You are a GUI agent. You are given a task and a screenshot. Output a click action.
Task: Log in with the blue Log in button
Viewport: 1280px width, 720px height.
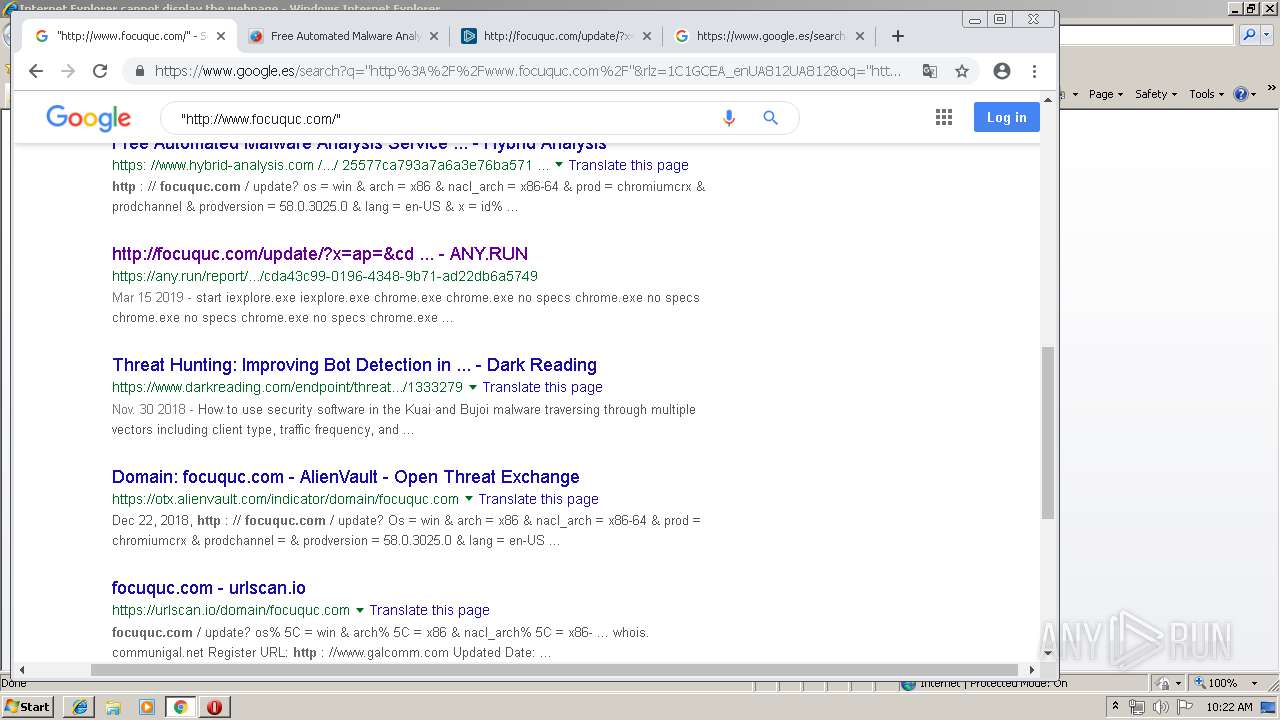tap(1007, 117)
